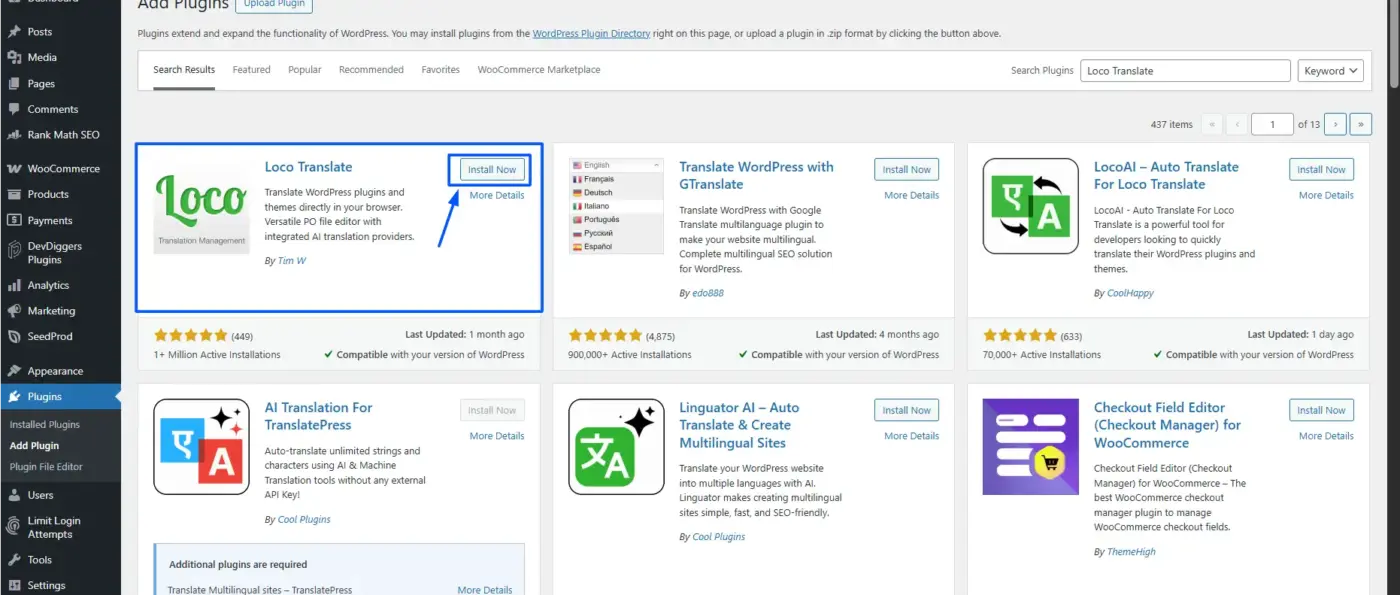The image size is (1400, 595).
Task: Go to the next results page
Action: pyautogui.click(x=1336, y=125)
